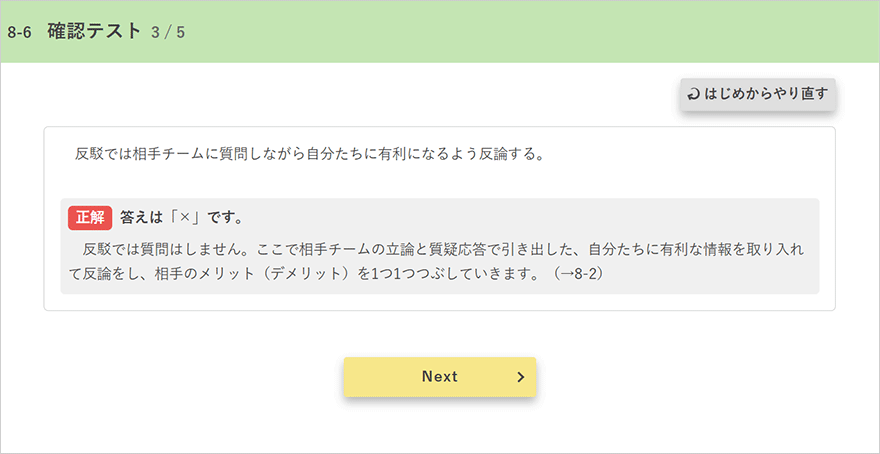Restart quiz with はじめからやり直す button
Image resolution: width=880 pixels, height=454 pixels.
pyautogui.click(x=758, y=94)
